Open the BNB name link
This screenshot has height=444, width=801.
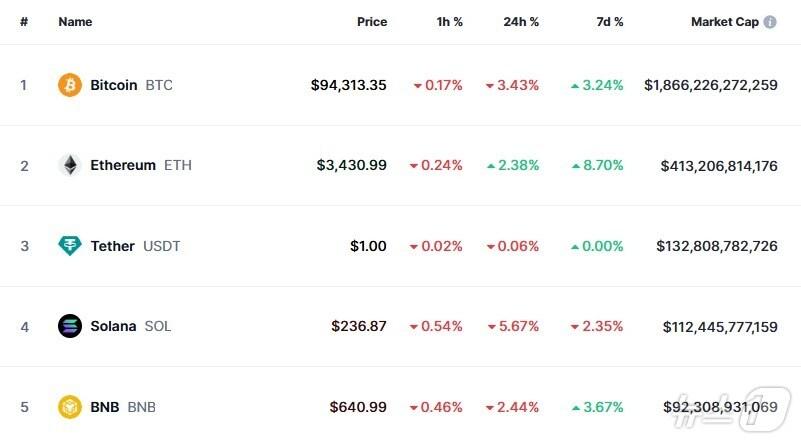point(105,407)
